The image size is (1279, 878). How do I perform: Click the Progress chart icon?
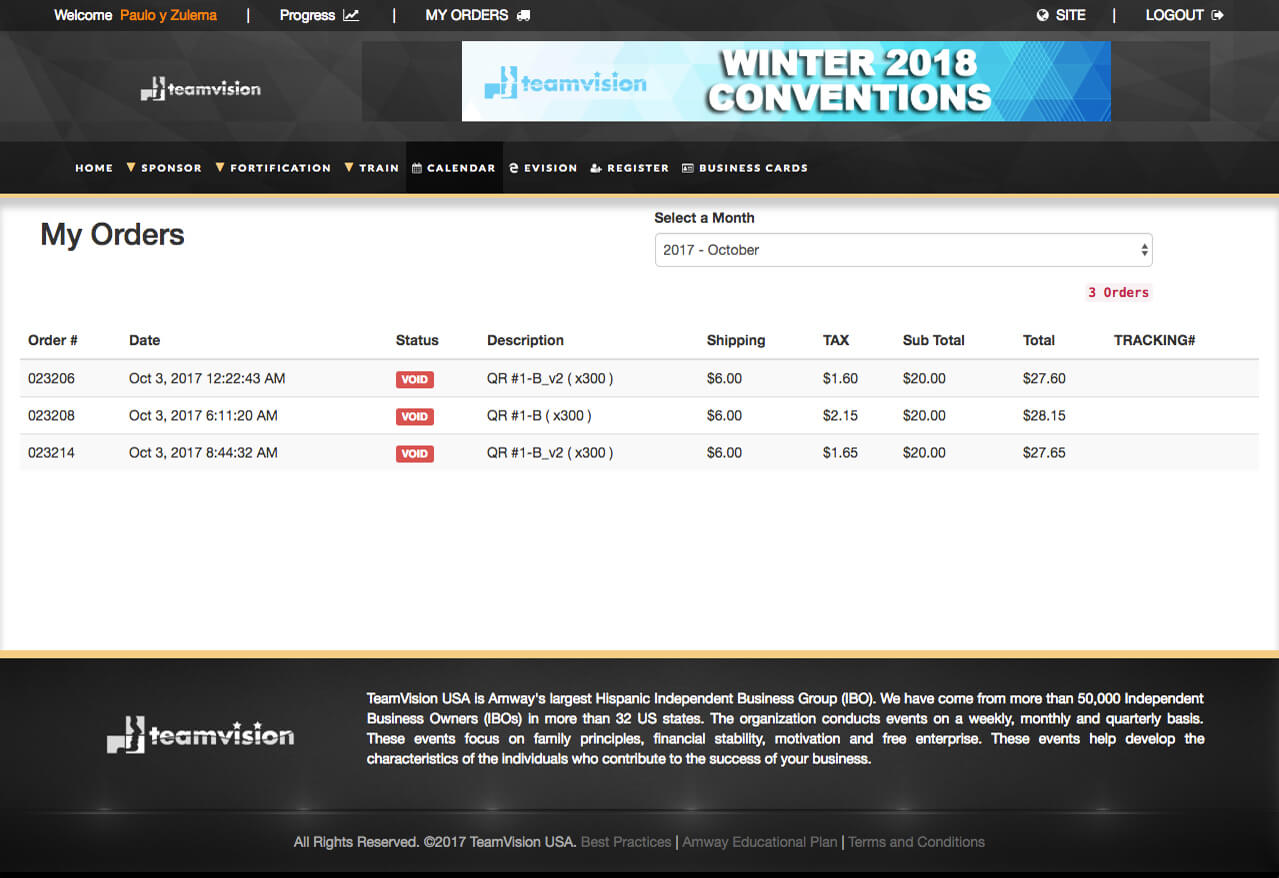pyautogui.click(x=350, y=15)
